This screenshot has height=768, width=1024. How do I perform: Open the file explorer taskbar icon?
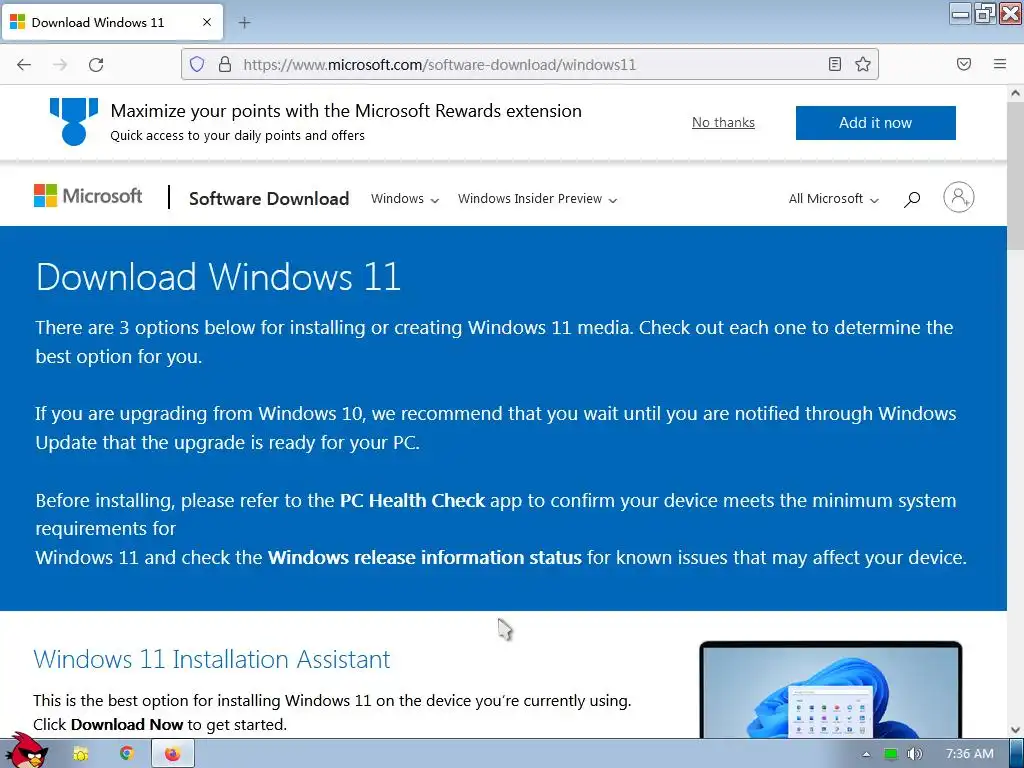tap(81, 754)
